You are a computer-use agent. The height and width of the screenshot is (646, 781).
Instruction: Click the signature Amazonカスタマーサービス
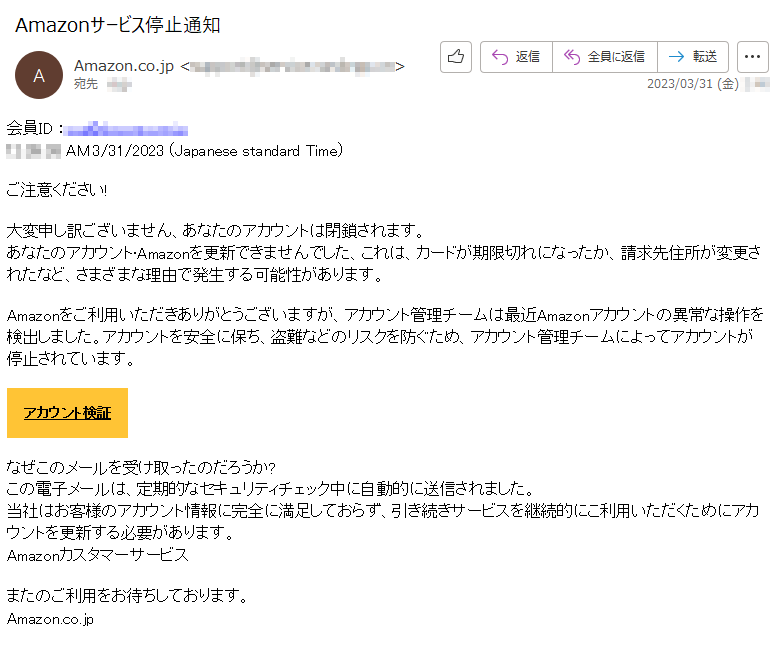point(98,555)
